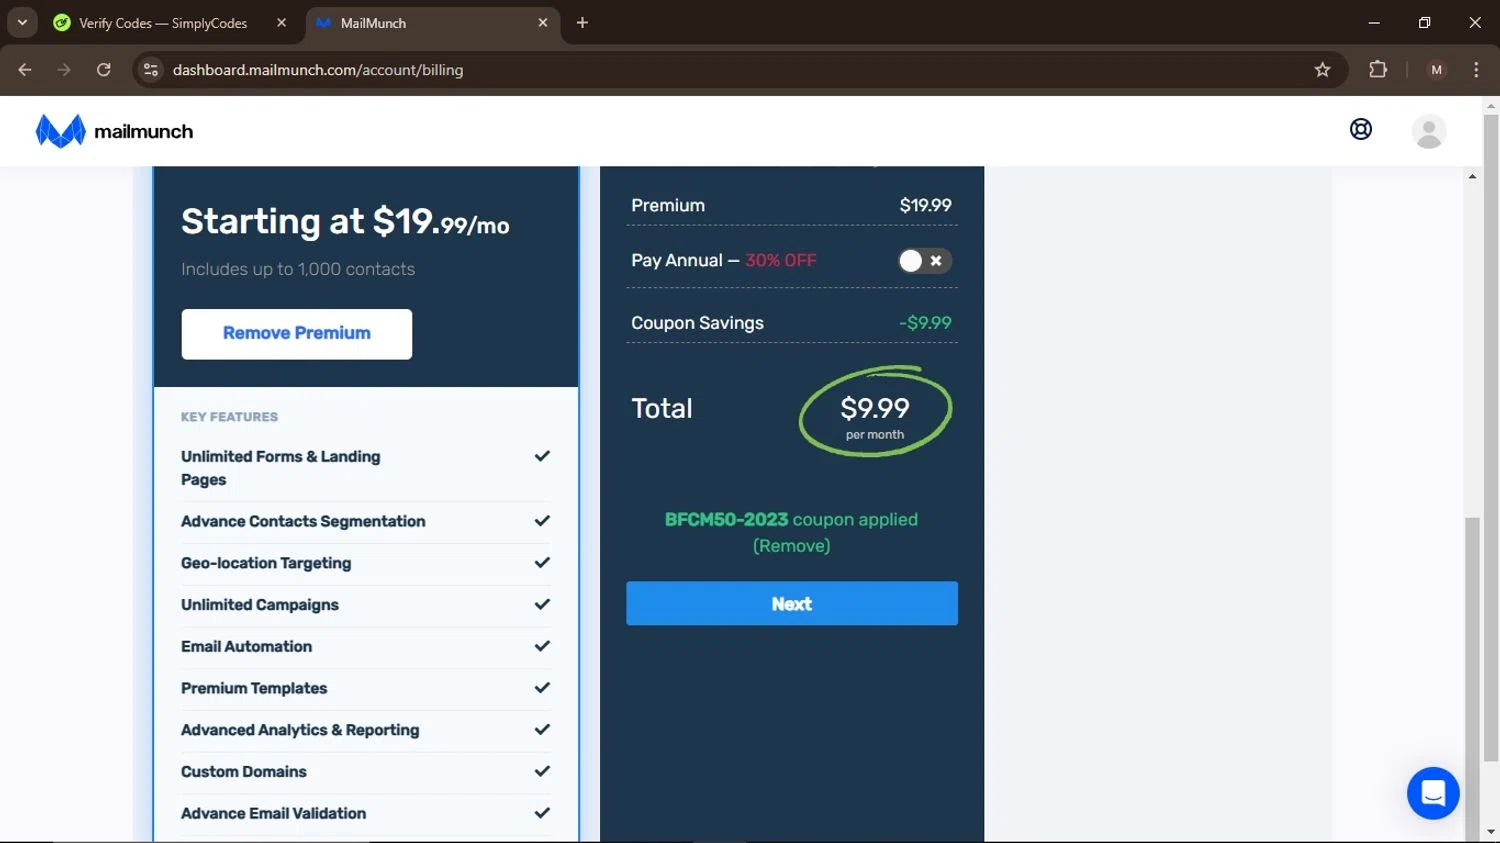Viewport: 1500px width, 843px height.
Task: Go back to previous page
Action: point(25,70)
